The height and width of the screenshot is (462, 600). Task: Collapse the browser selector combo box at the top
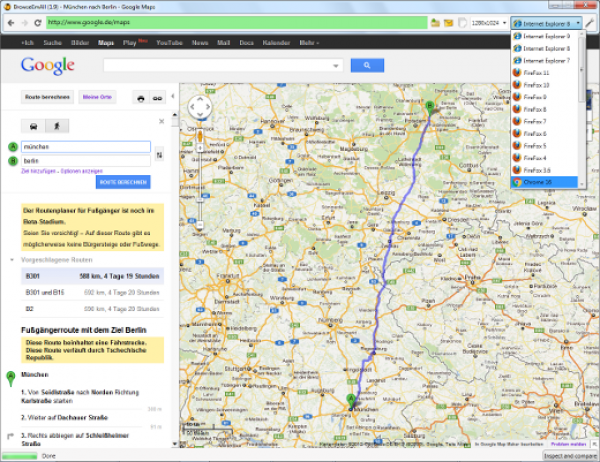pyautogui.click(x=546, y=23)
